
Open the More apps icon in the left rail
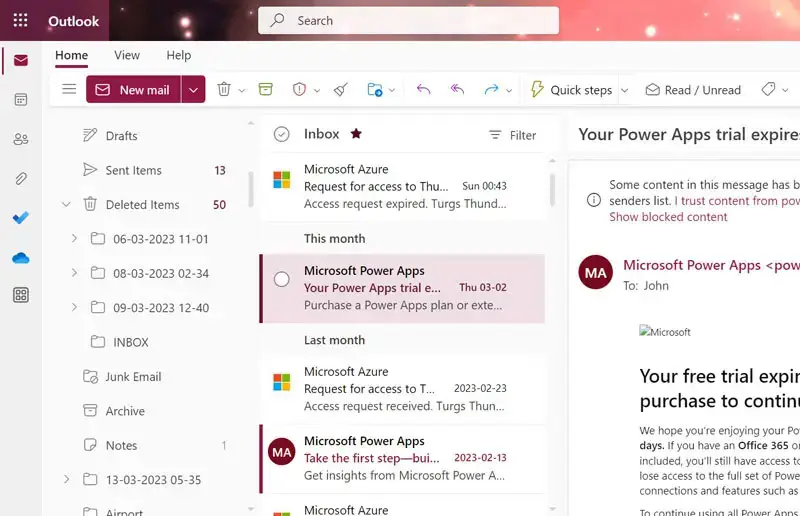coord(21,295)
